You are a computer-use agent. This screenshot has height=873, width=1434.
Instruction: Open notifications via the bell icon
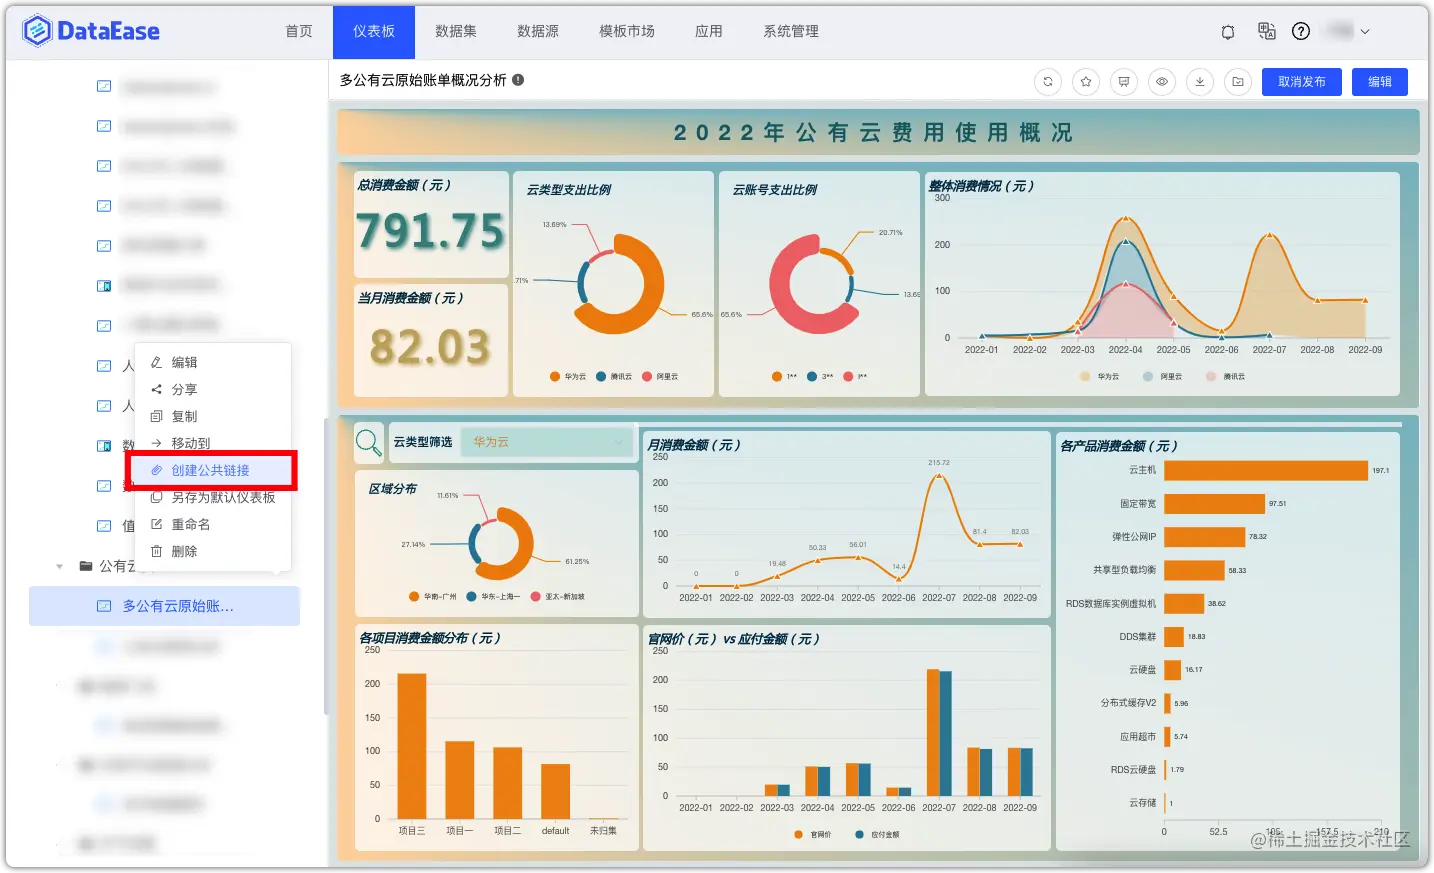tap(1227, 31)
